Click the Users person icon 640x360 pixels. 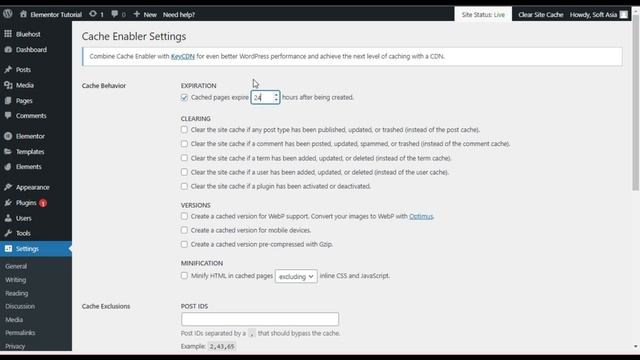[x=8, y=218]
